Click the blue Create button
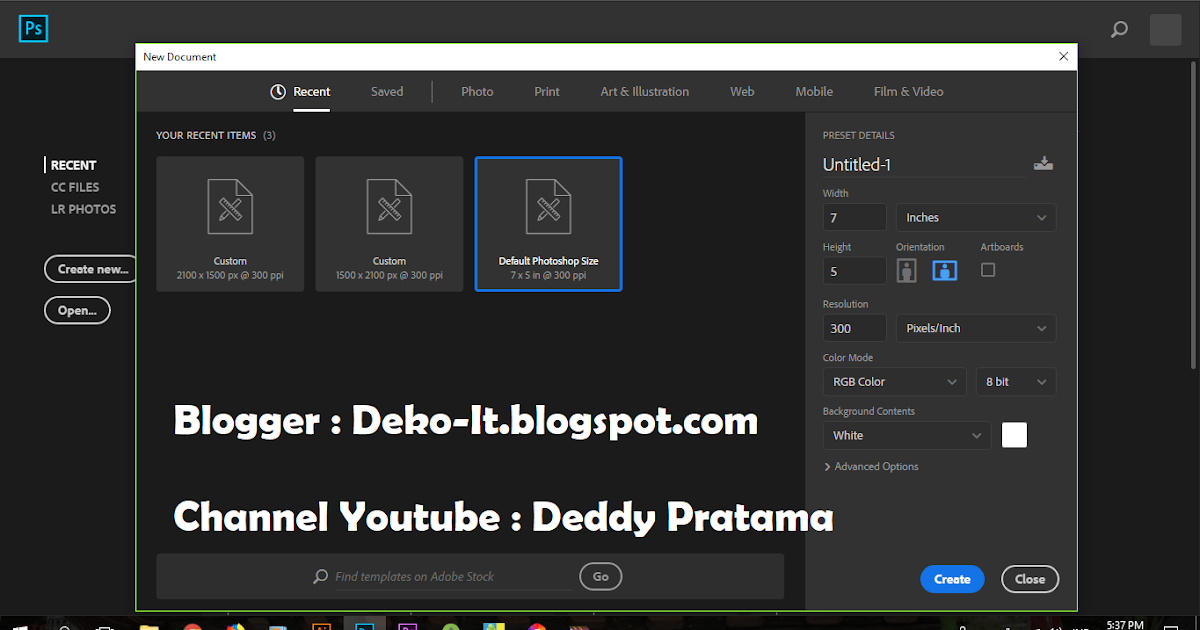This screenshot has height=630, width=1200. tap(952, 579)
